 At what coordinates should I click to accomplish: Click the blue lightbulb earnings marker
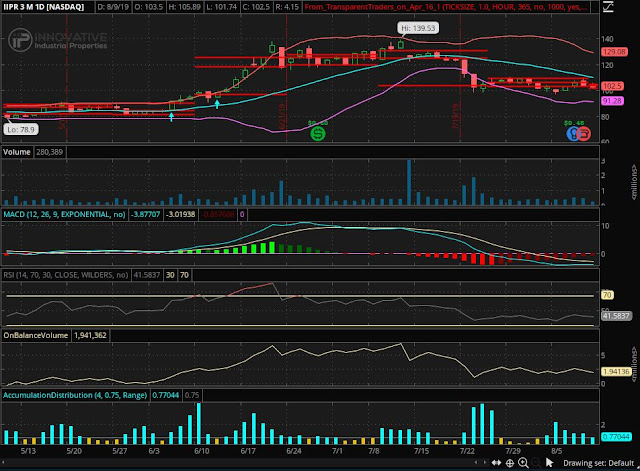572,133
